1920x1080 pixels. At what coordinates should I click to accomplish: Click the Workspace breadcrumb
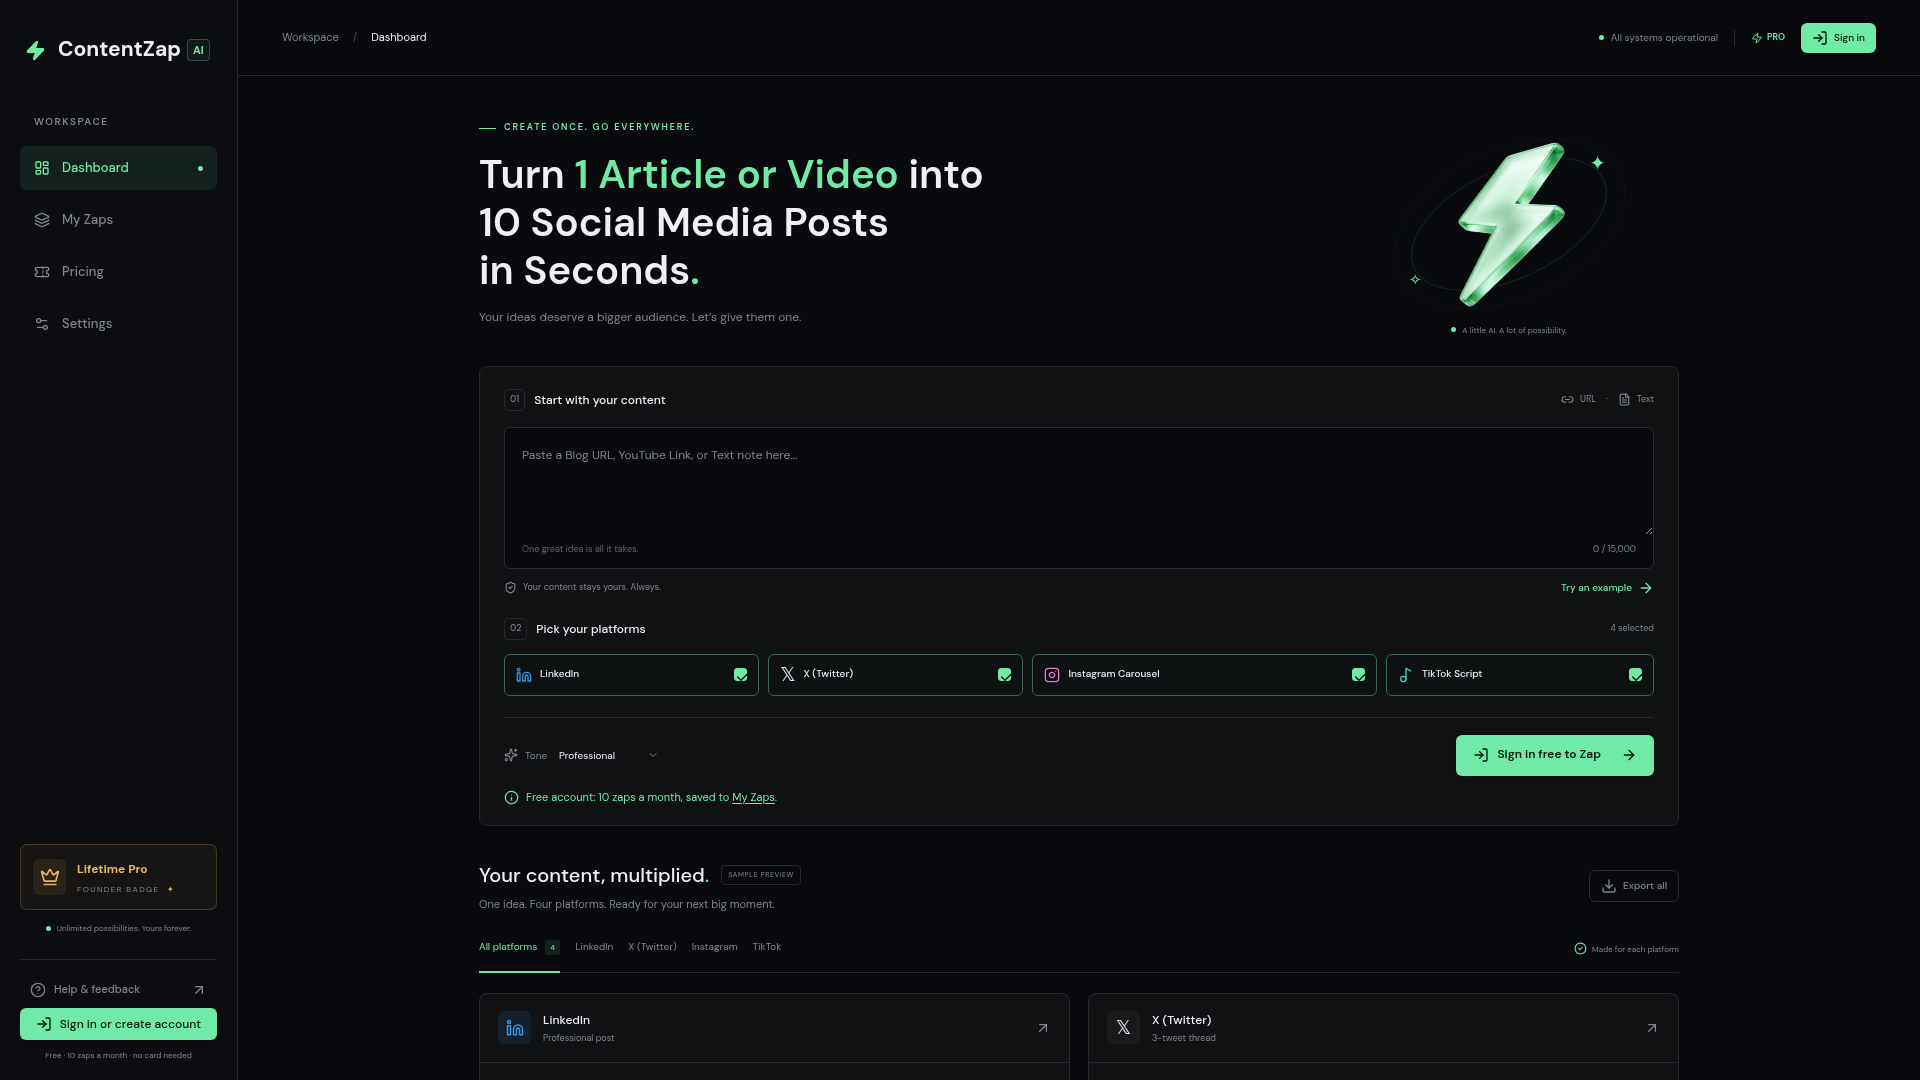[310, 38]
